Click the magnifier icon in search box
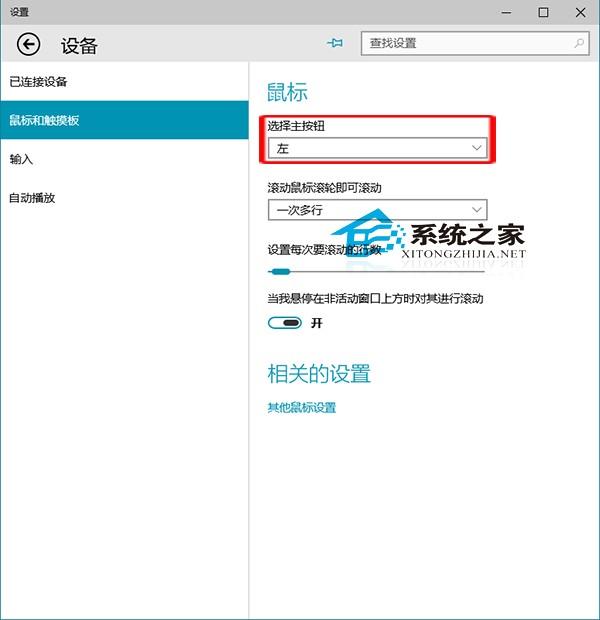 point(579,44)
